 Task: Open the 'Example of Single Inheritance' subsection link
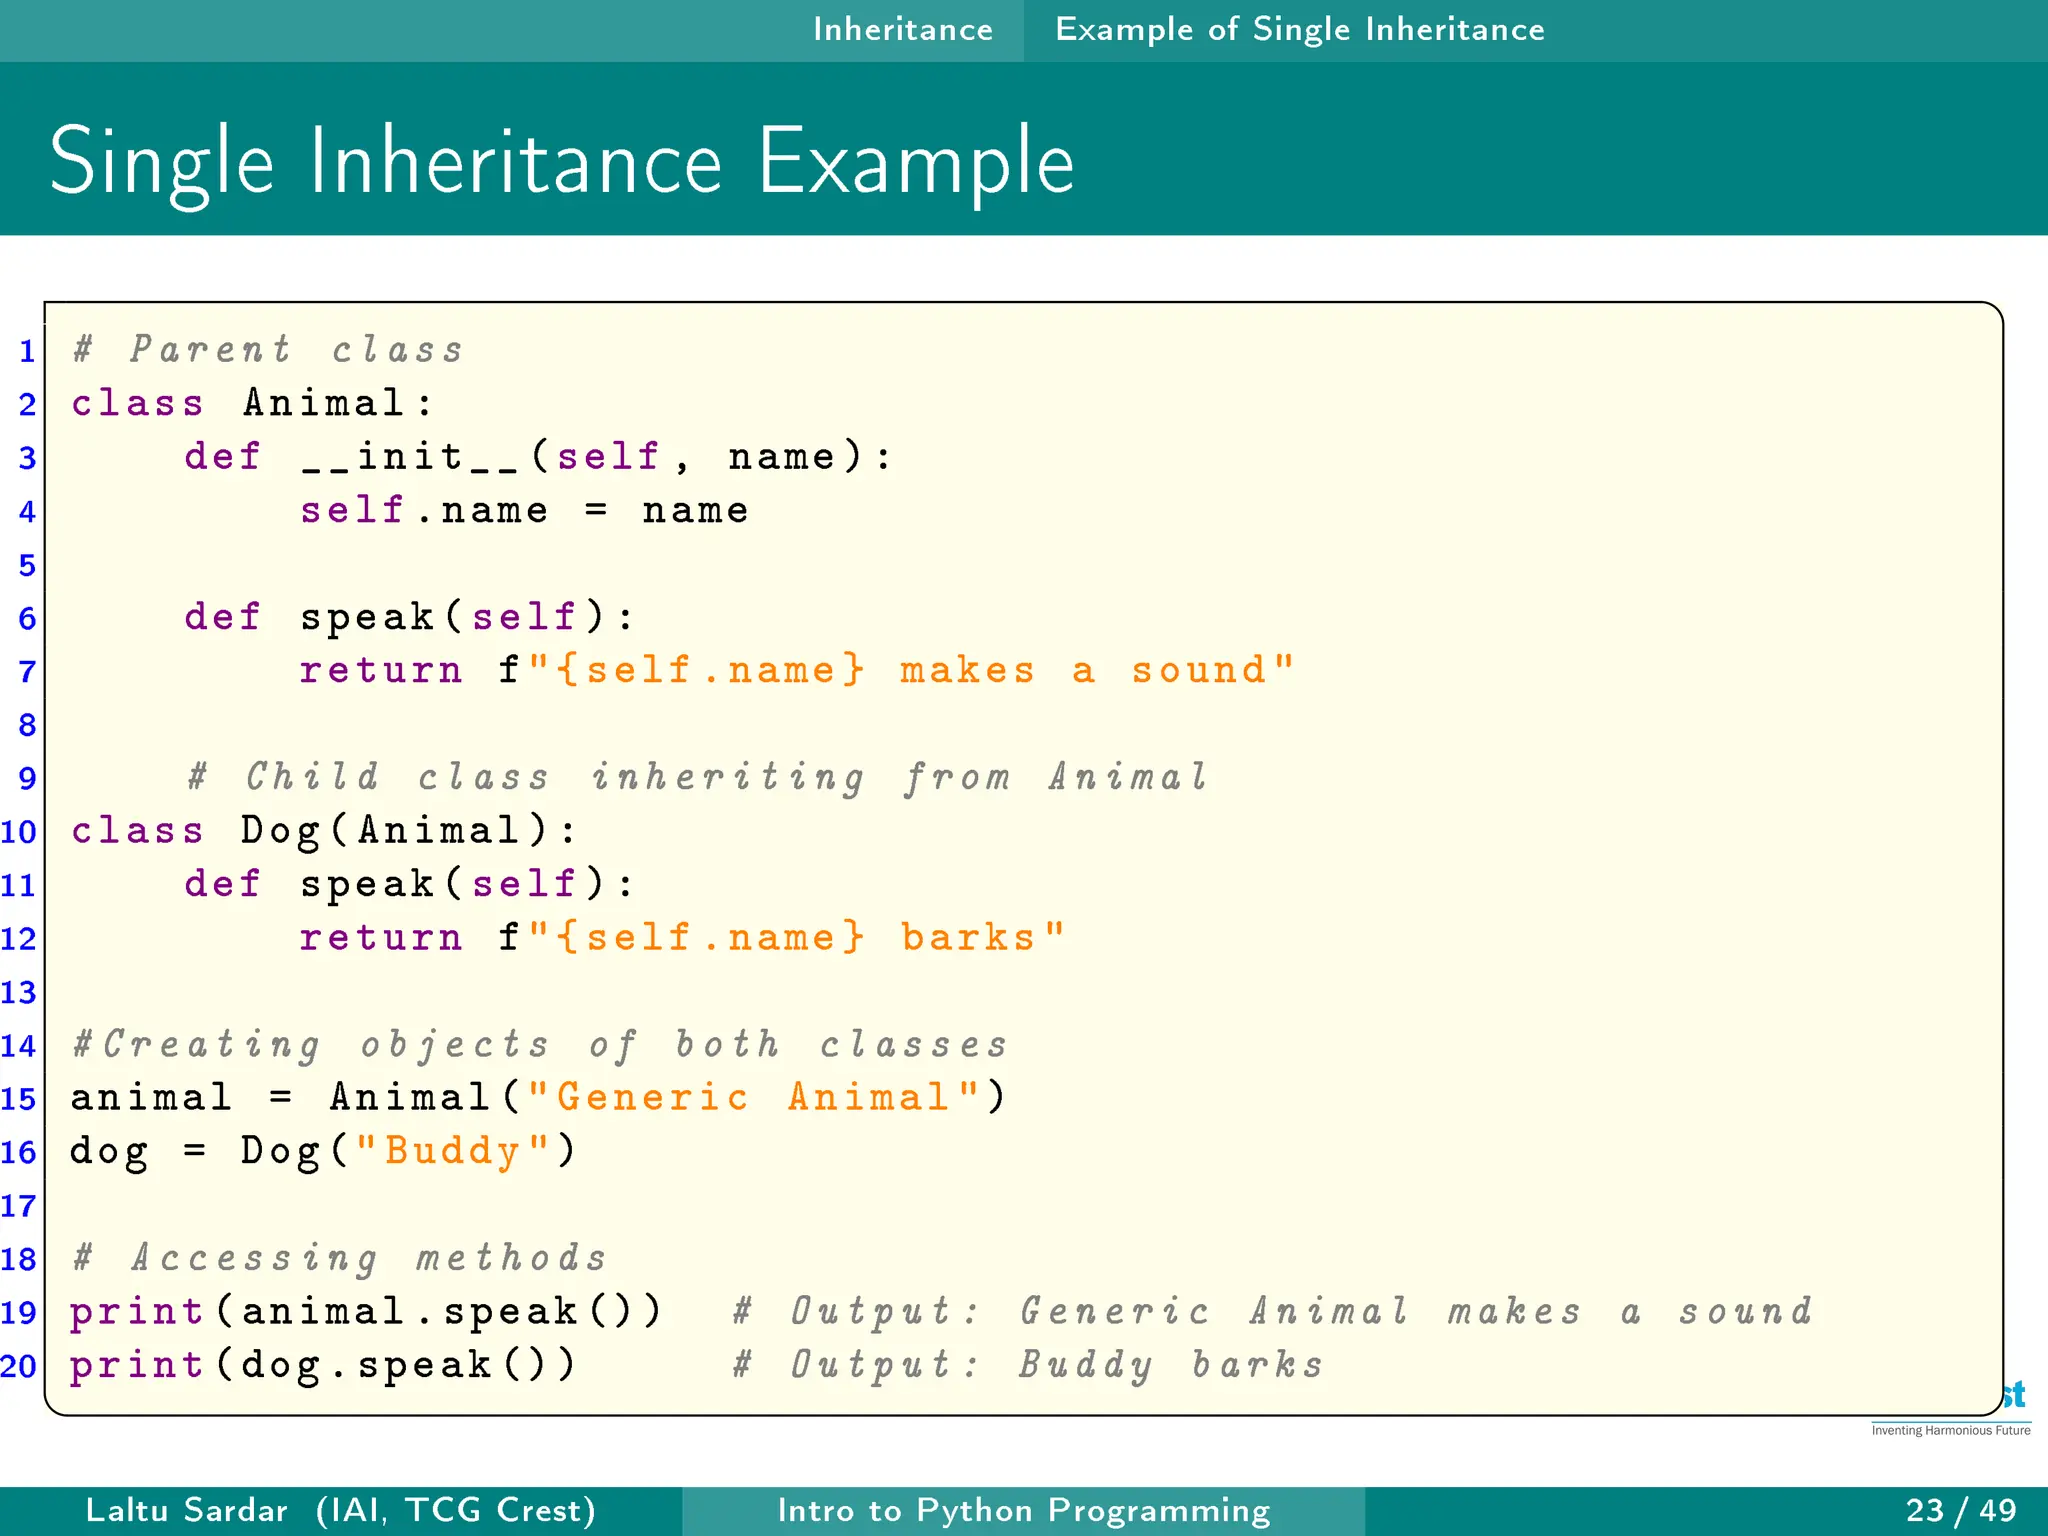tap(1300, 29)
